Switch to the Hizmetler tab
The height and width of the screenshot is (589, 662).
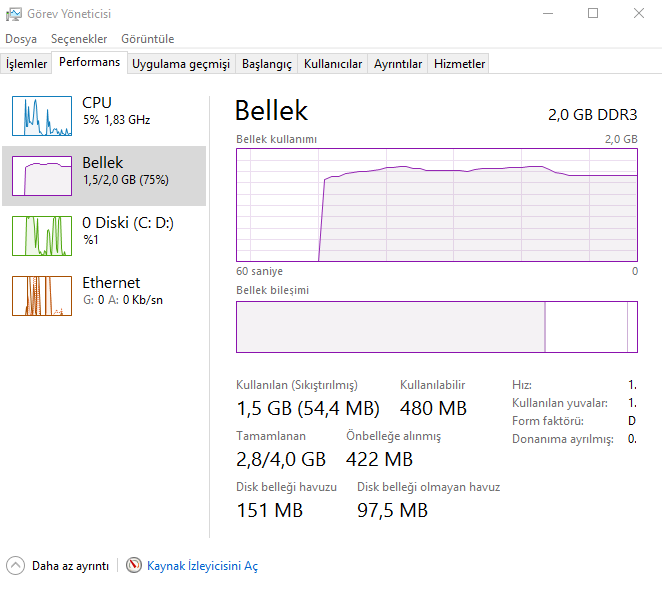[459, 64]
